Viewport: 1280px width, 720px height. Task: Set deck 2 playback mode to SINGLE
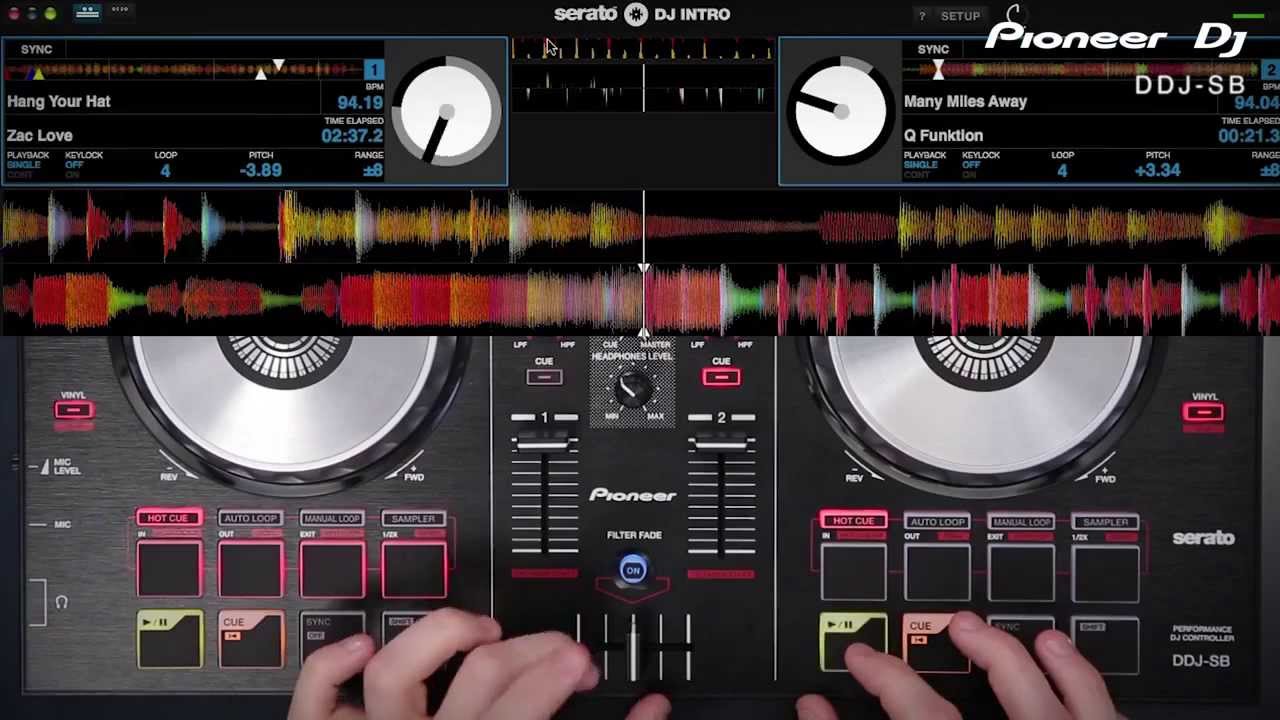920,165
